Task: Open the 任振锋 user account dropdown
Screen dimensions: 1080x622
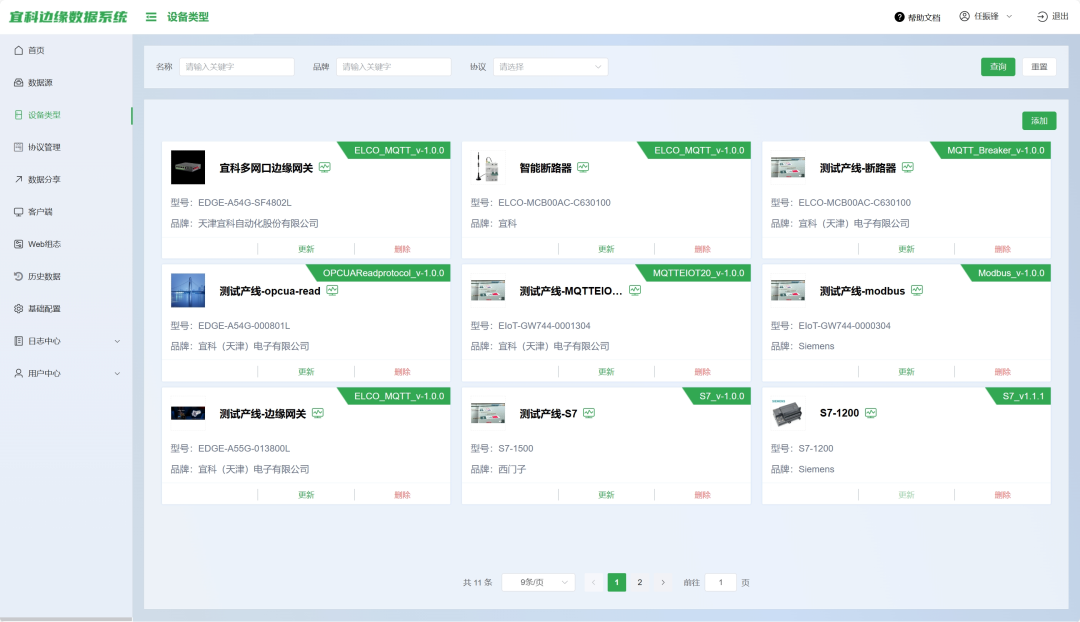Action: pyautogui.click(x=986, y=17)
